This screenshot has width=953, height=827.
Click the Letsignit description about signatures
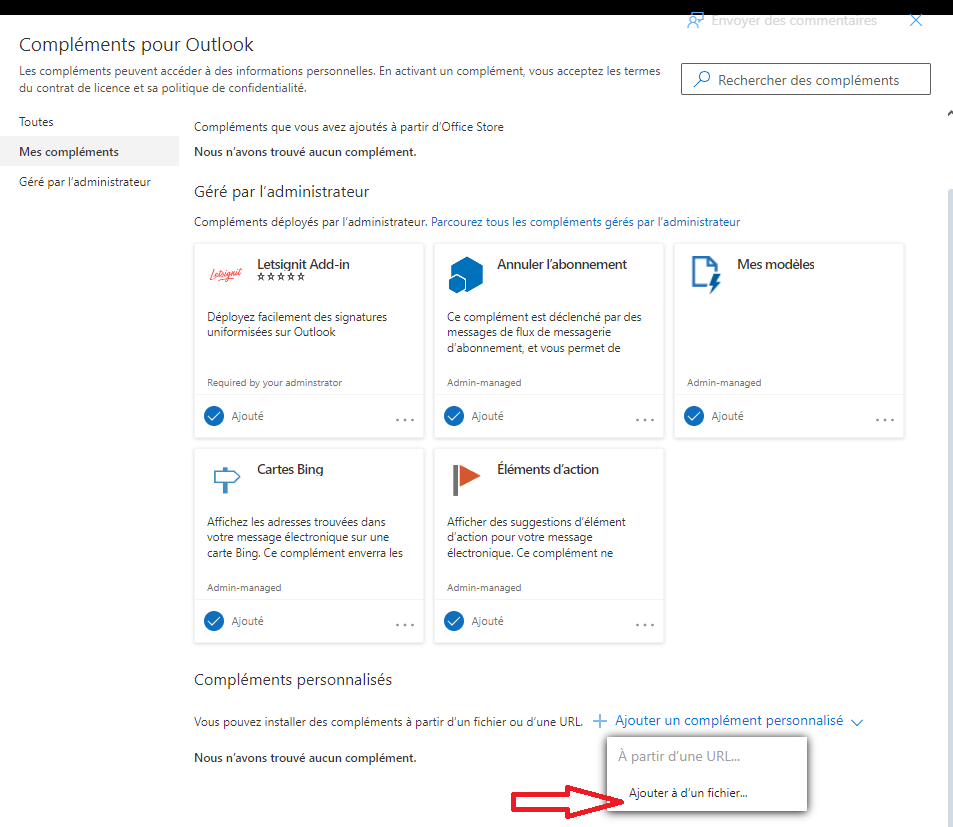point(297,324)
